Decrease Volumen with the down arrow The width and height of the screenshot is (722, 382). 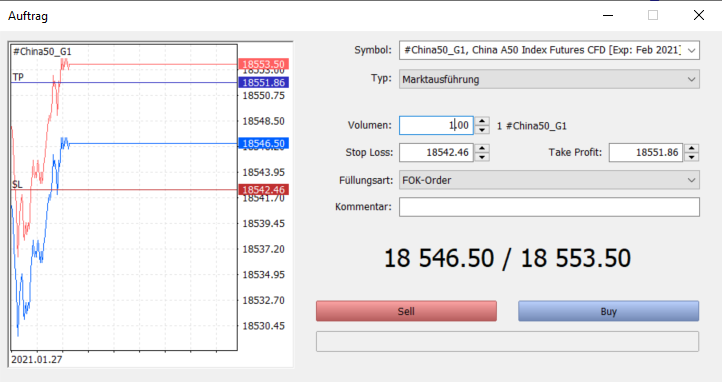[x=482, y=130]
